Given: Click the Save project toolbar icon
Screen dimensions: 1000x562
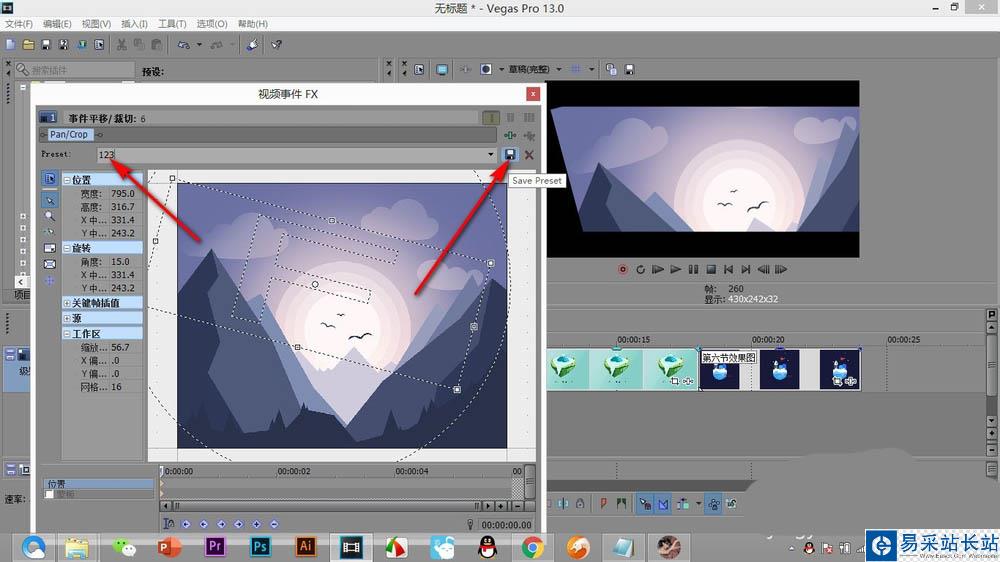Looking at the screenshot, I should (46, 45).
